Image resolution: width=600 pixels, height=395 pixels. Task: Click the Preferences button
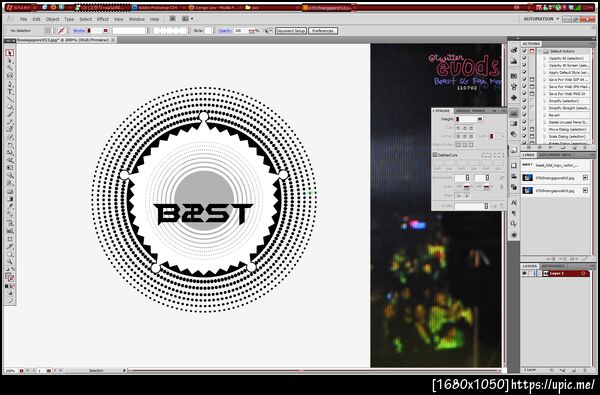(x=323, y=31)
